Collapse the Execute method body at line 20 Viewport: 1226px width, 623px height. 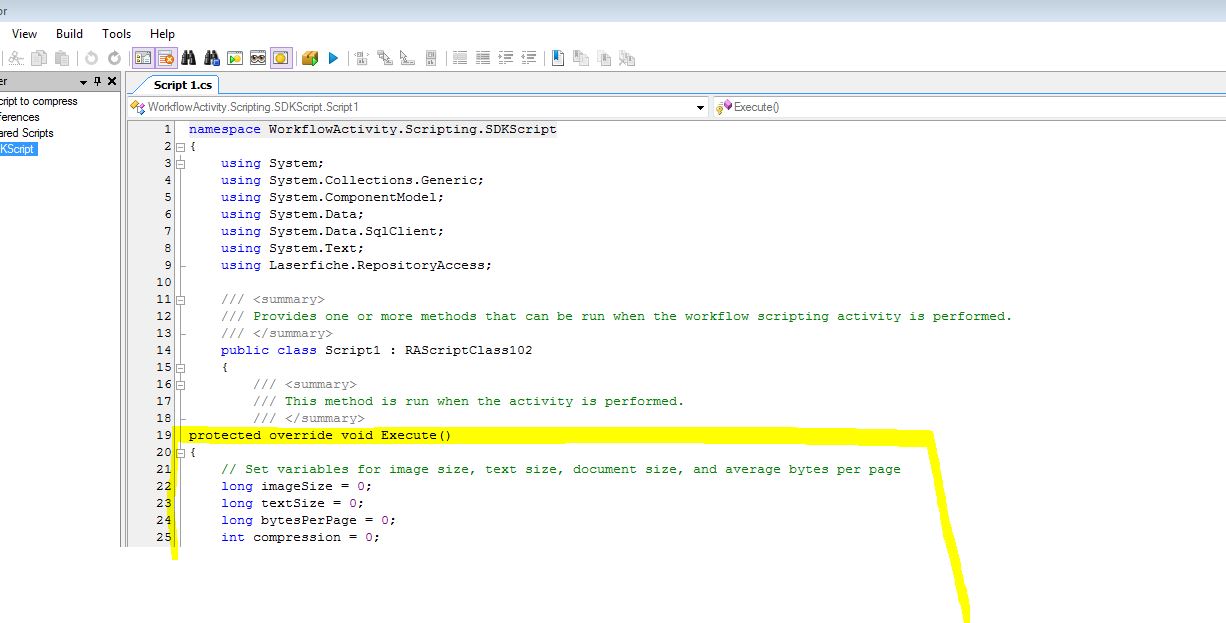click(x=180, y=453)
